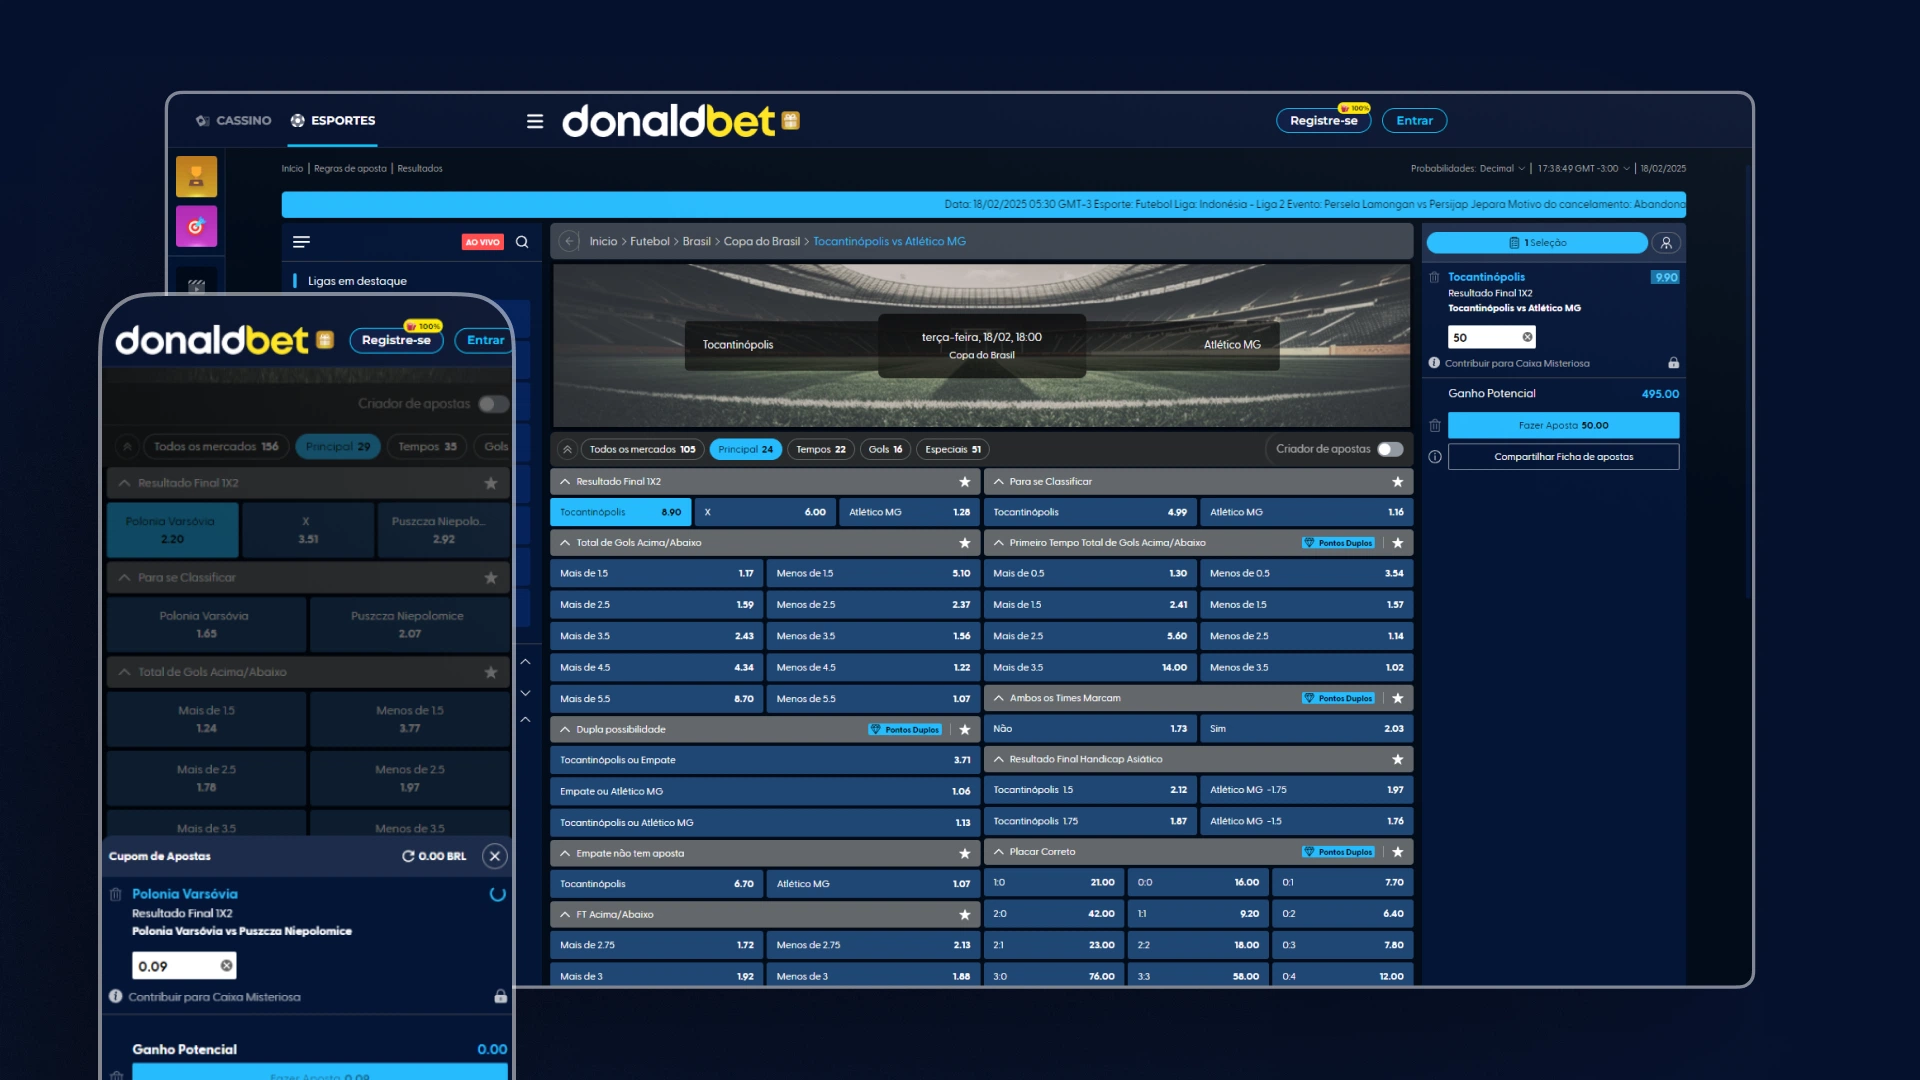
Task: Click the back arrow in breadcrumb bar
Action: (x=569, y=242)
